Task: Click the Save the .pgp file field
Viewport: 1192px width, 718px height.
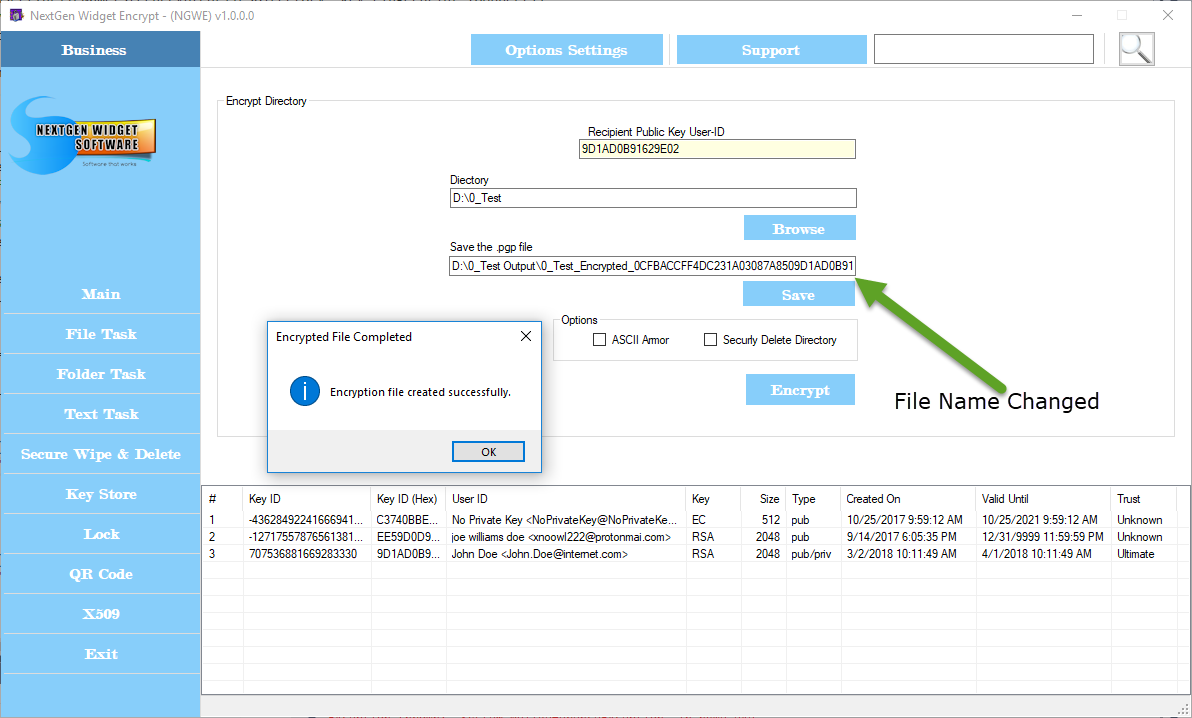Action: point(652,265)
